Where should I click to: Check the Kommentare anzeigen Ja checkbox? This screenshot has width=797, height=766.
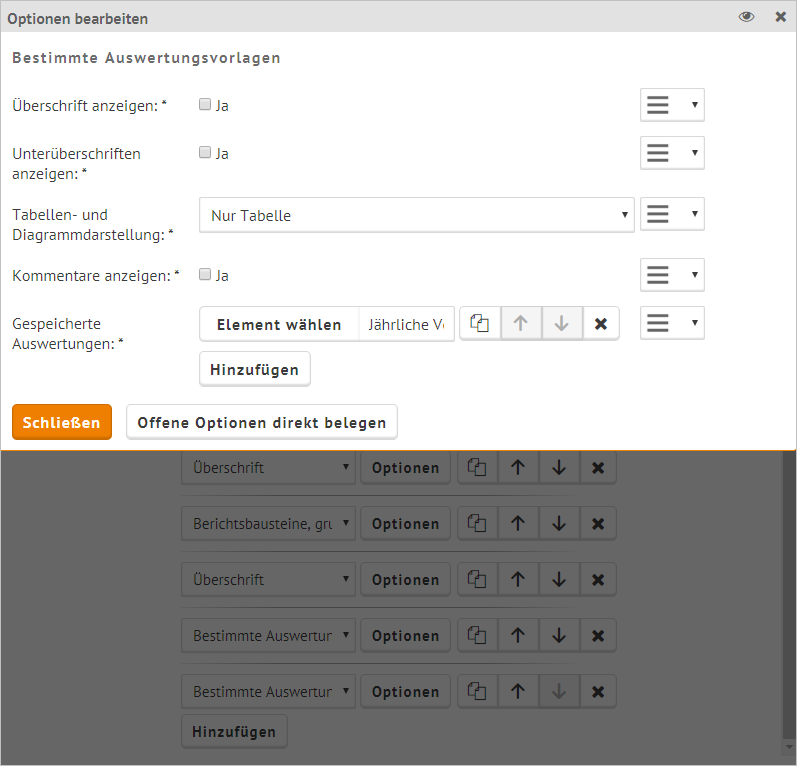click(x=205, y=274)
